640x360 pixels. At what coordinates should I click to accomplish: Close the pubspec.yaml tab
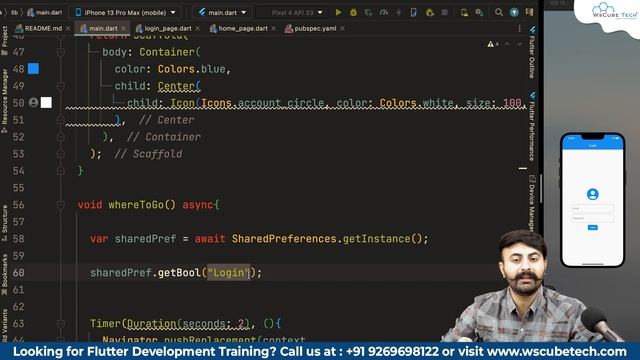[x=342, y=28]
